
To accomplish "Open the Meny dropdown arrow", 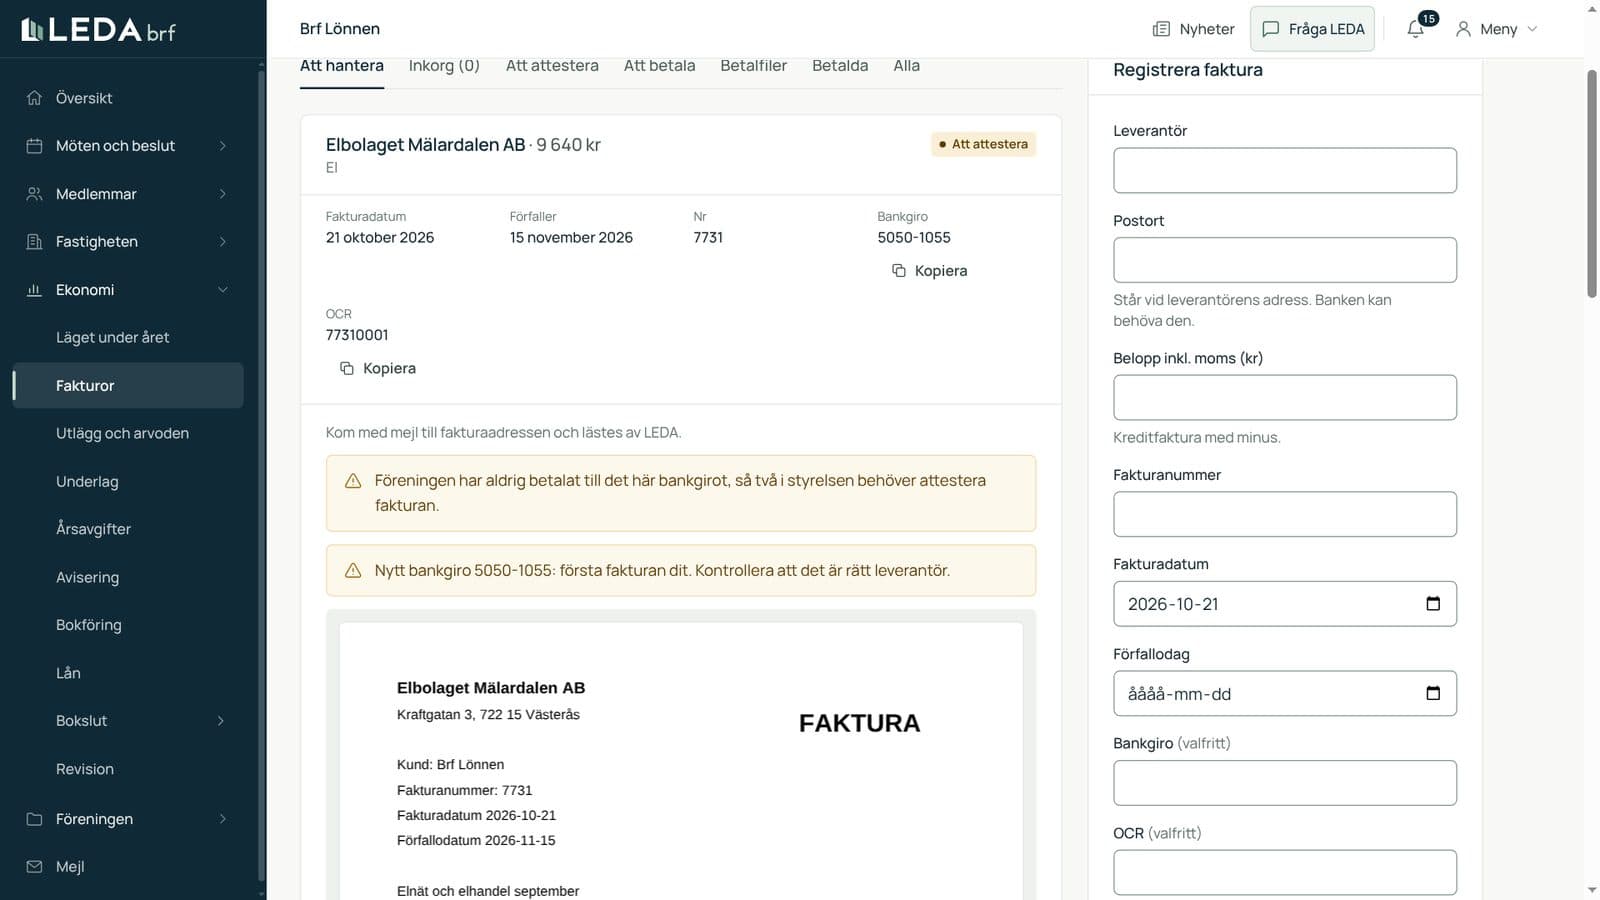I will click(1532, 29).
